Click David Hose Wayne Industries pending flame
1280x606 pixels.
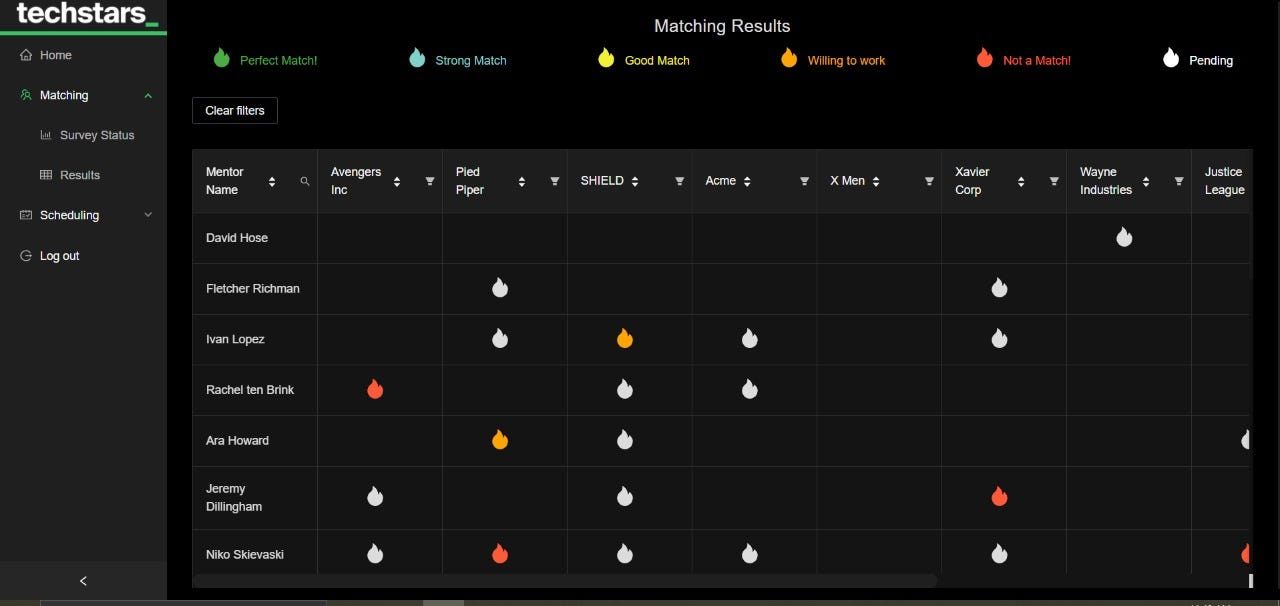(x=1124, y=237)
